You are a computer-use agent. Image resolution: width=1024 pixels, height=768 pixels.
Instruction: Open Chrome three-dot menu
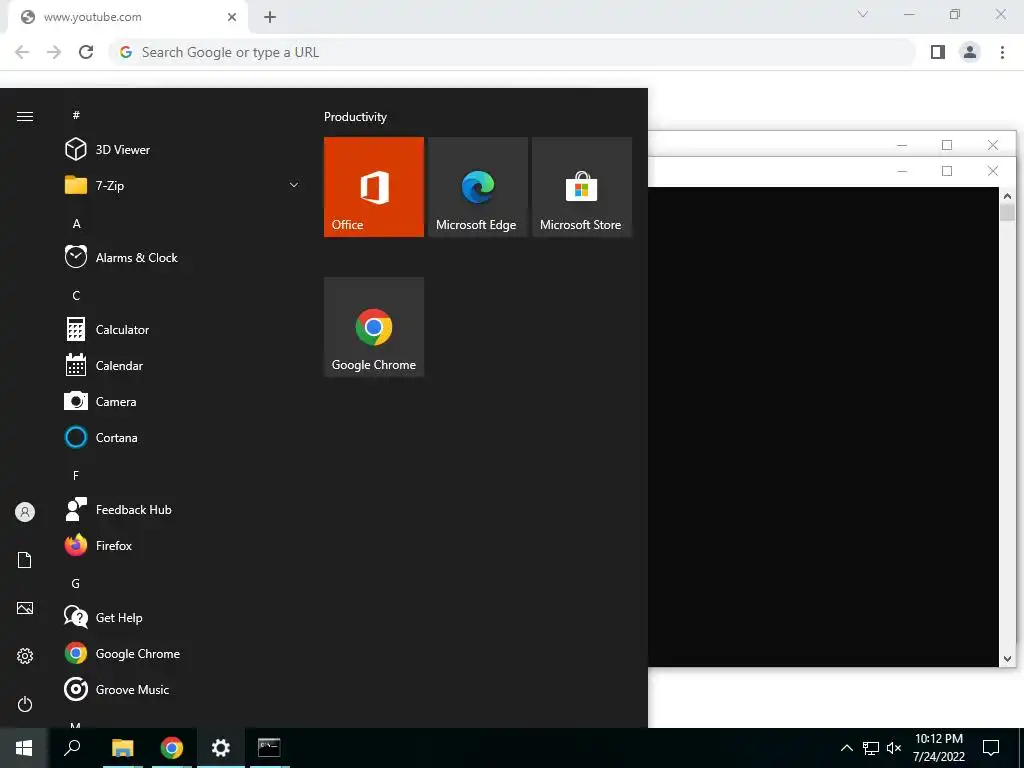click(x=1002, y=52)
